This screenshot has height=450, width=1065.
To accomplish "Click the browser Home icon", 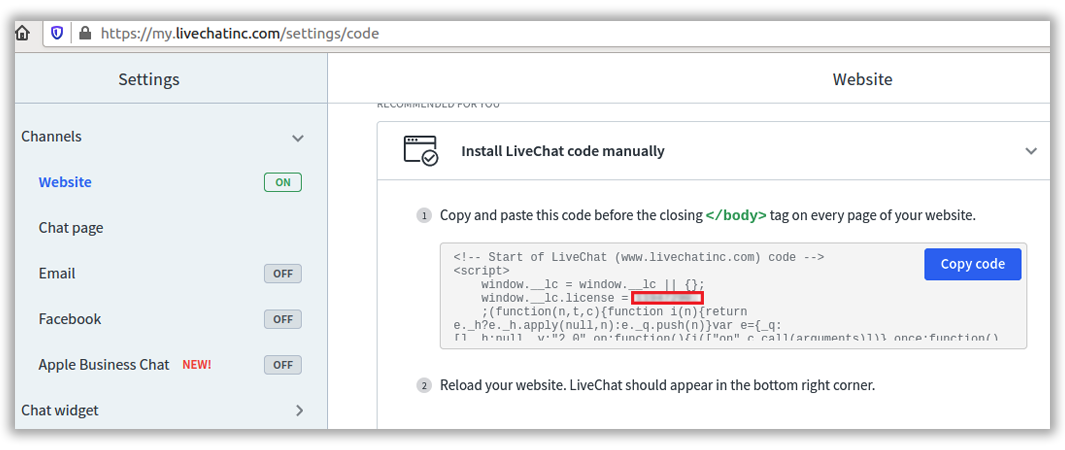I will (22, 33).
